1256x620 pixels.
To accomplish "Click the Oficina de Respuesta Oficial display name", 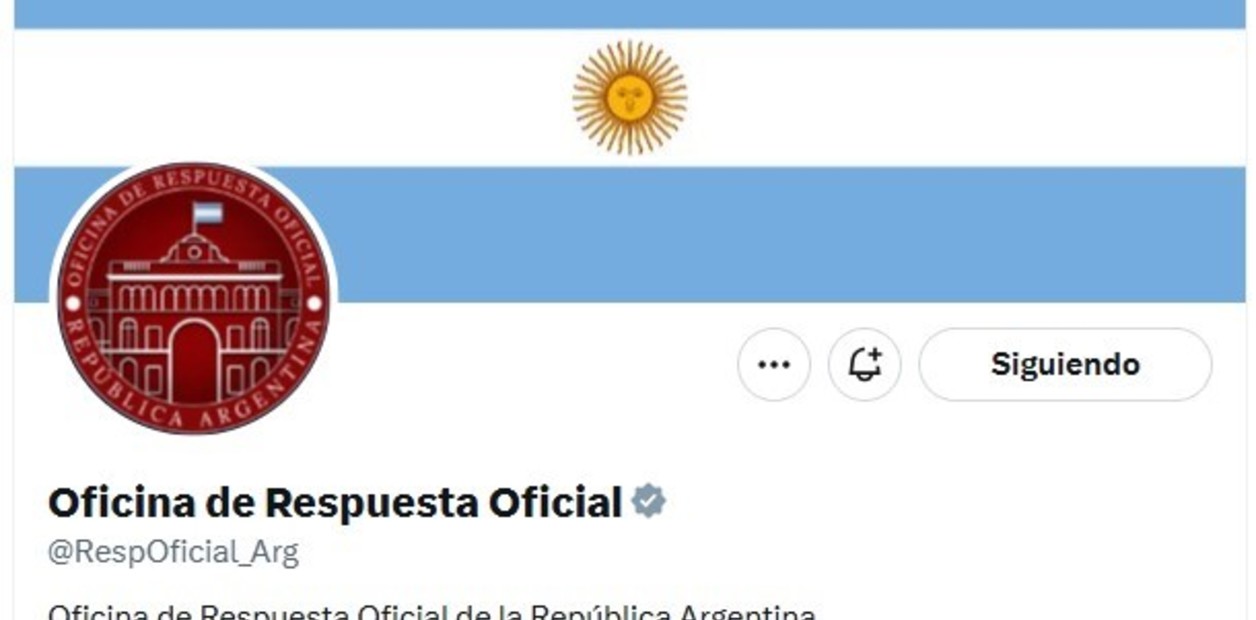I will pos(335,502).
